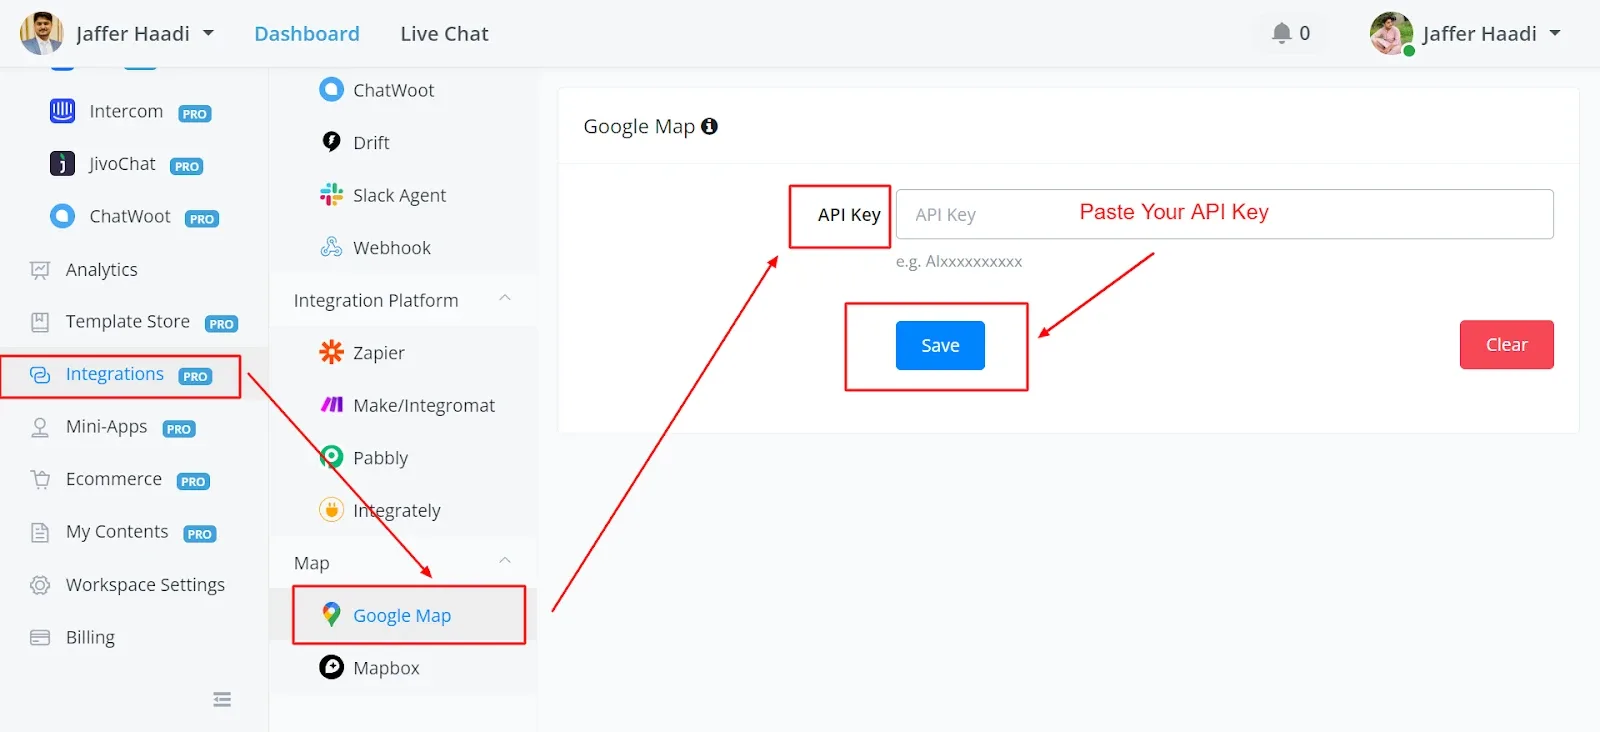Image resolution: width=1600 pixels, height=732 pixels.
Task: Open the Webhook integration
Action: pos(392,248)
